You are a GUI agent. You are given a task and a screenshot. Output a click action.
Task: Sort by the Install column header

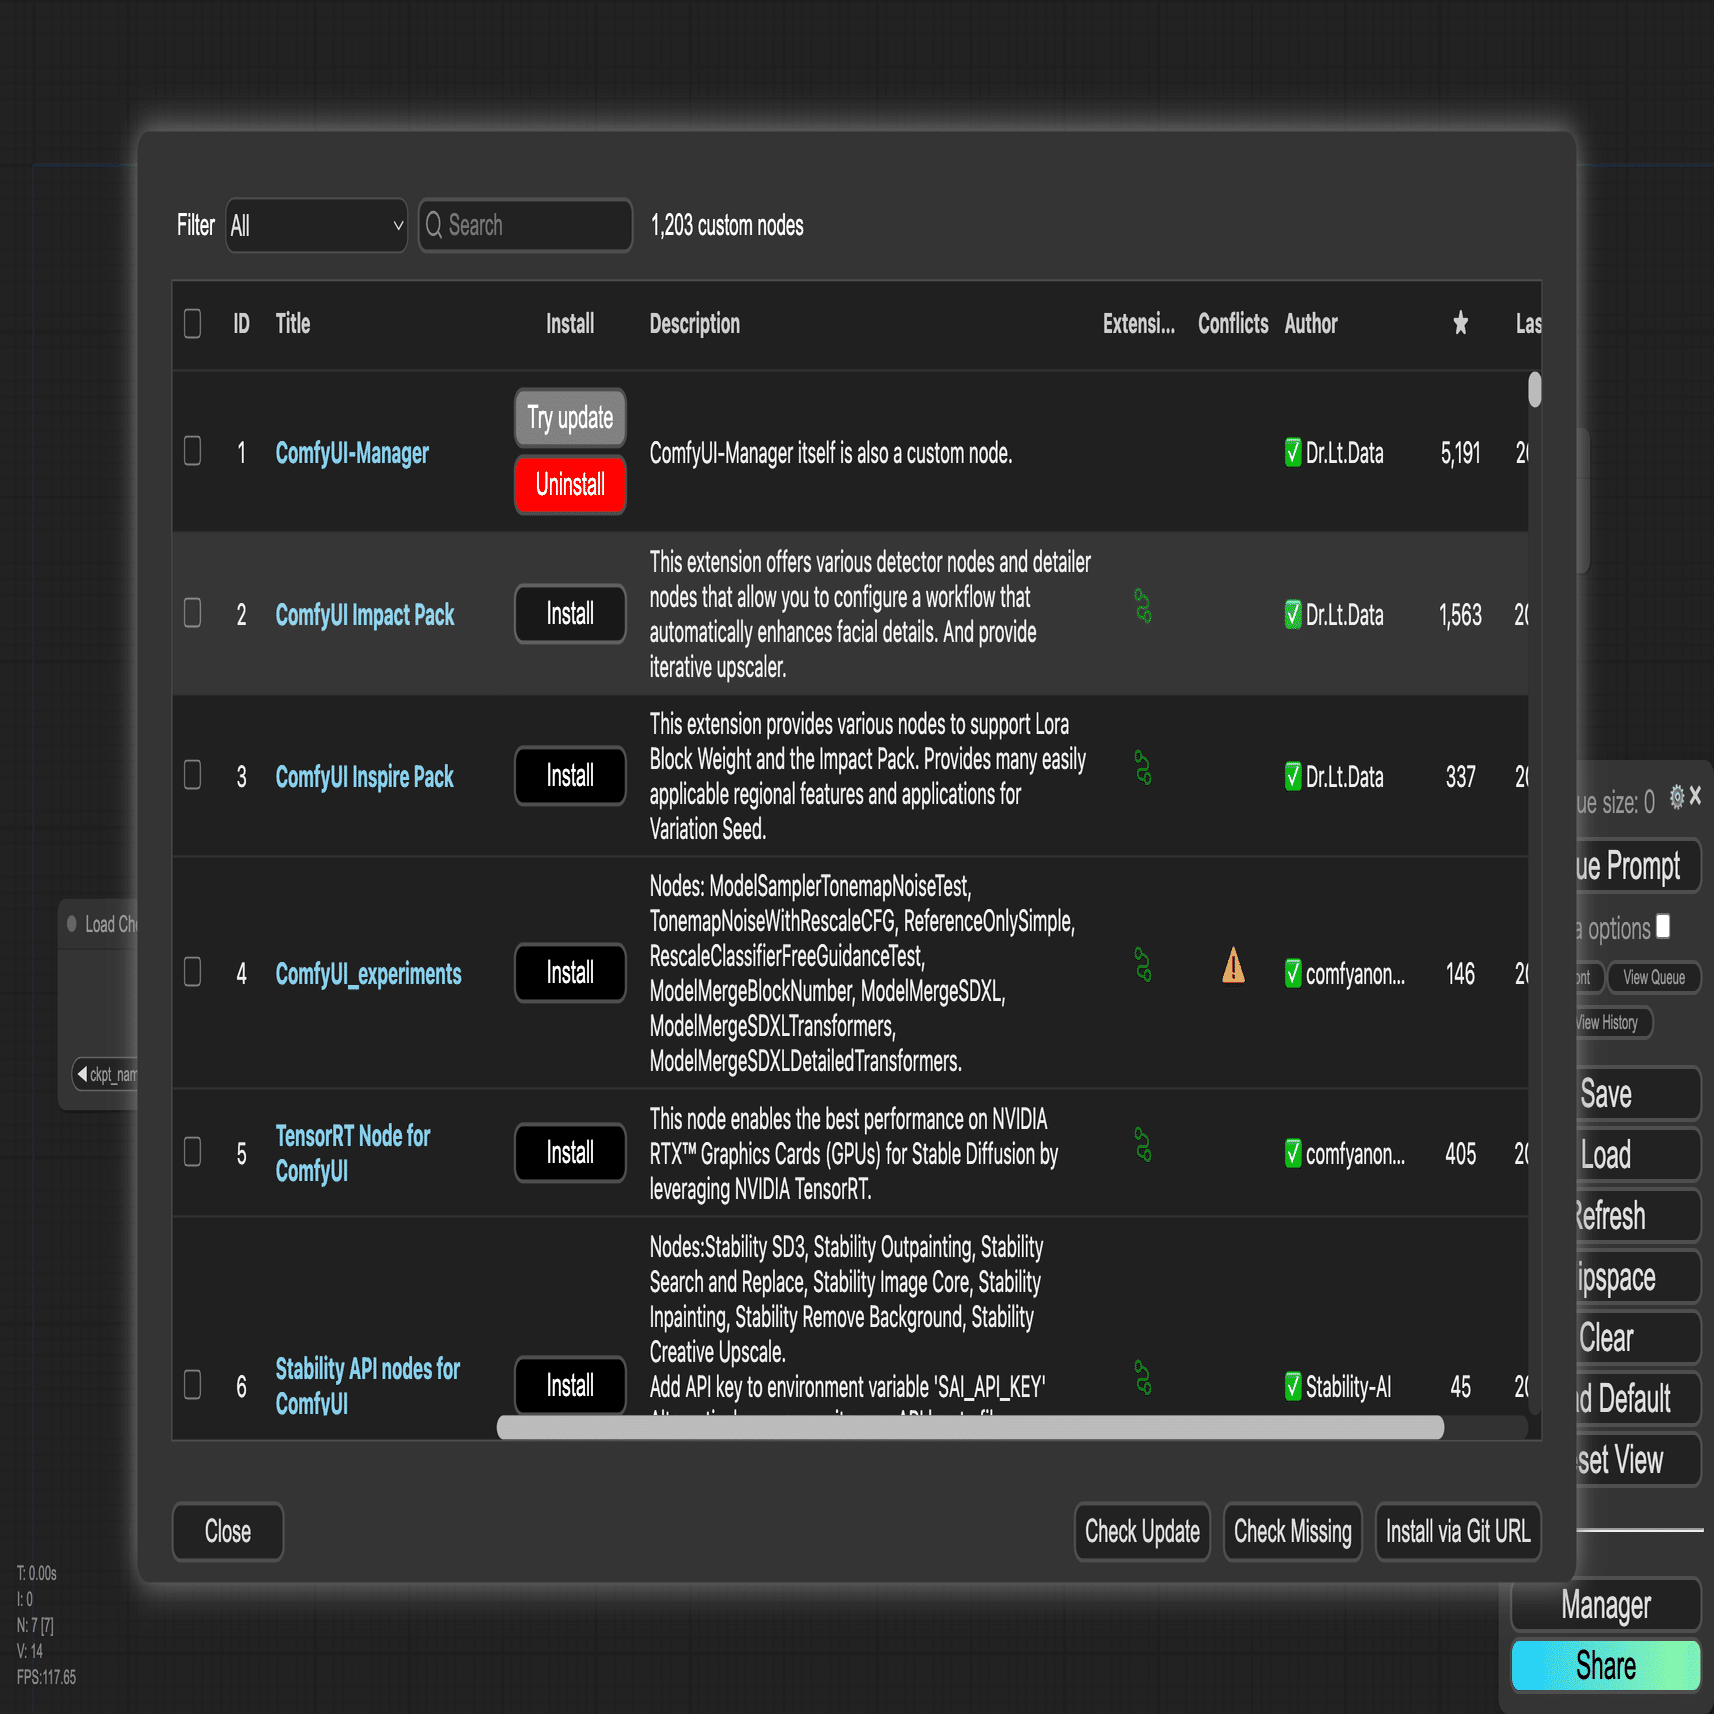click(x=570, y=324)
